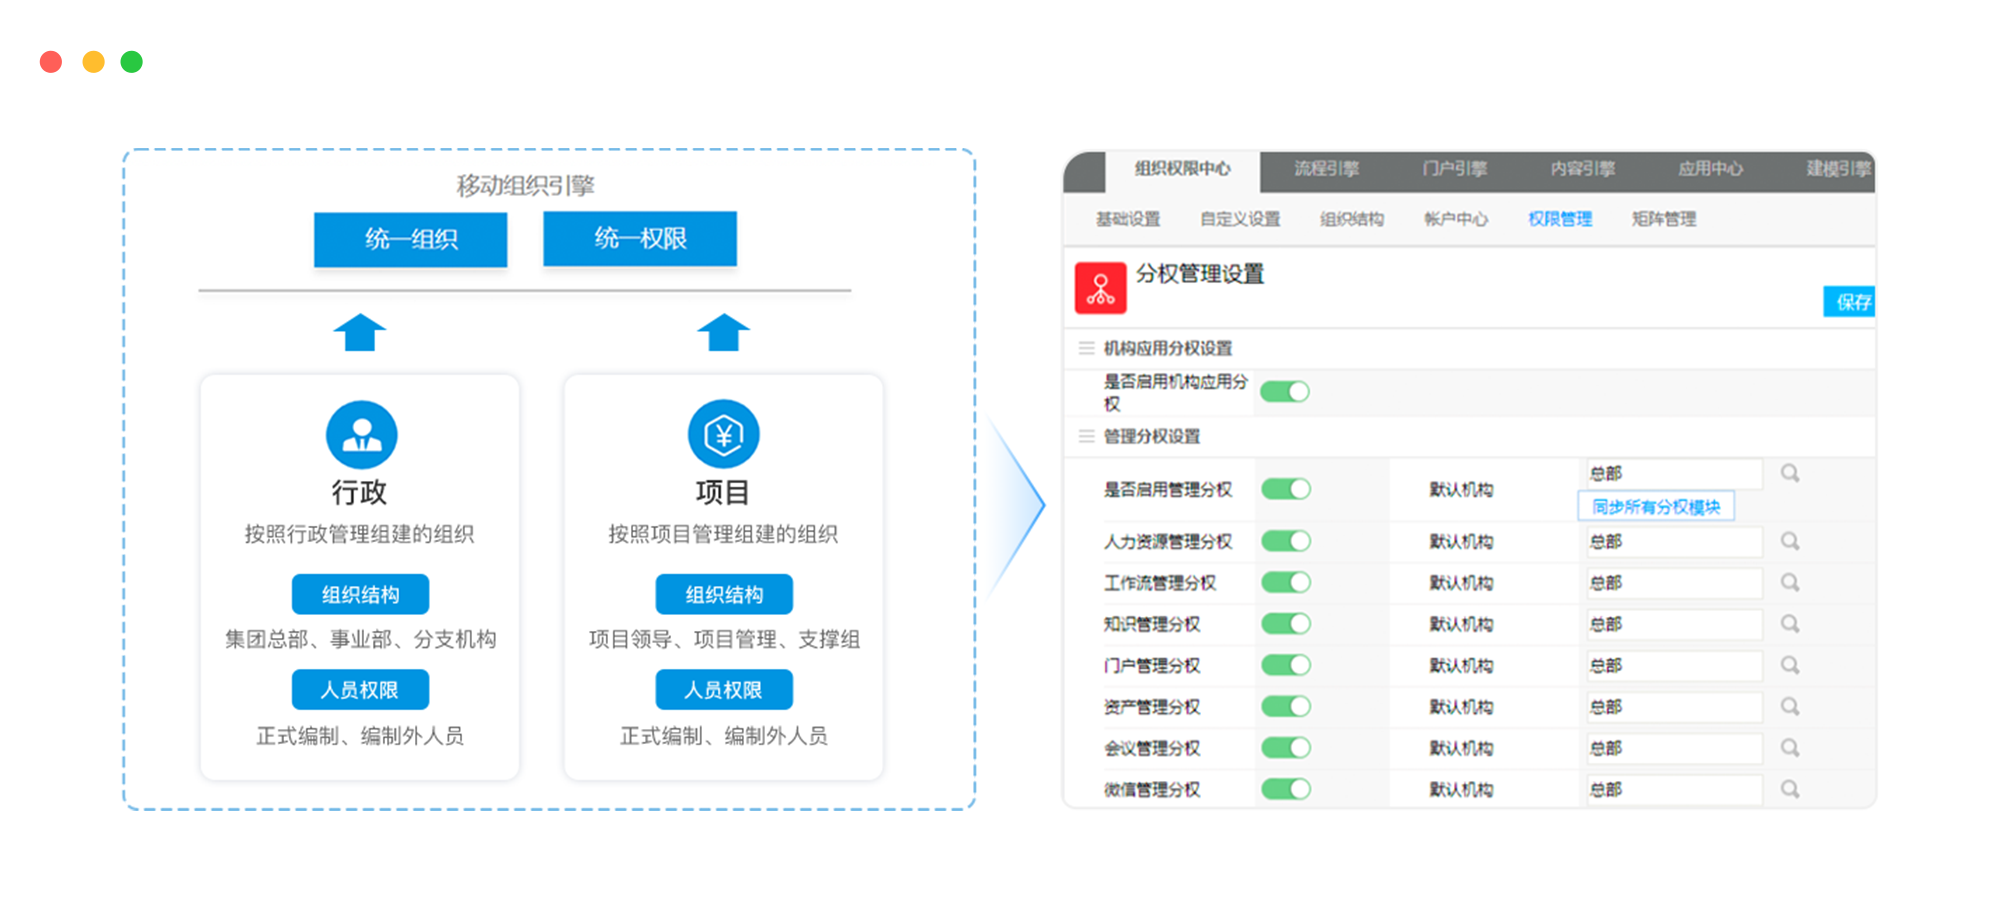Click the 默认机构 input for 是否启用管理分权

point(1673,473)
